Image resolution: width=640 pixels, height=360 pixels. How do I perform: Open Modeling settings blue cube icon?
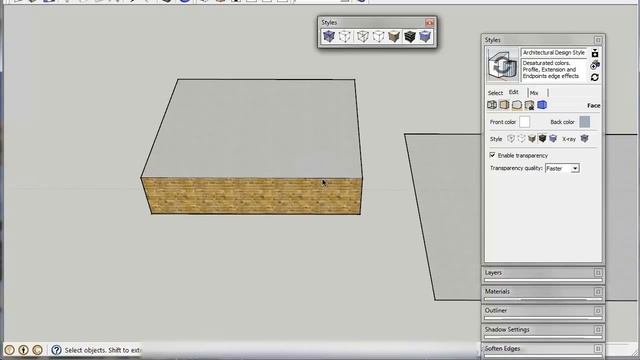[x=542, y=105]
